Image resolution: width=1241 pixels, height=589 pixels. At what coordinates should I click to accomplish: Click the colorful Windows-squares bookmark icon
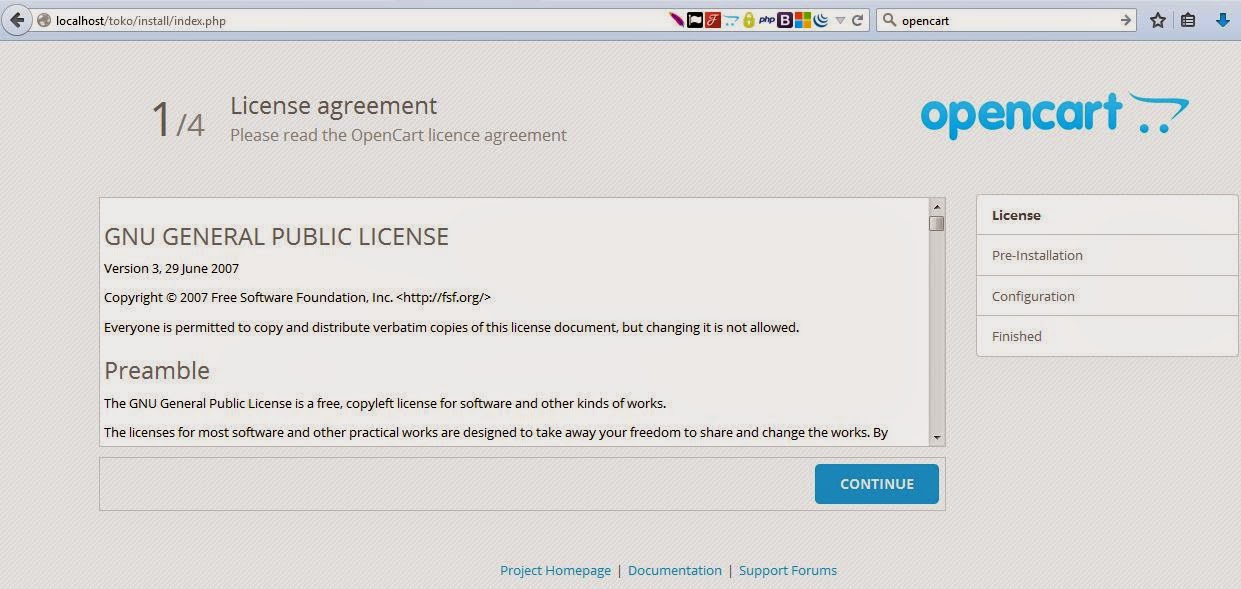point(802,20)
